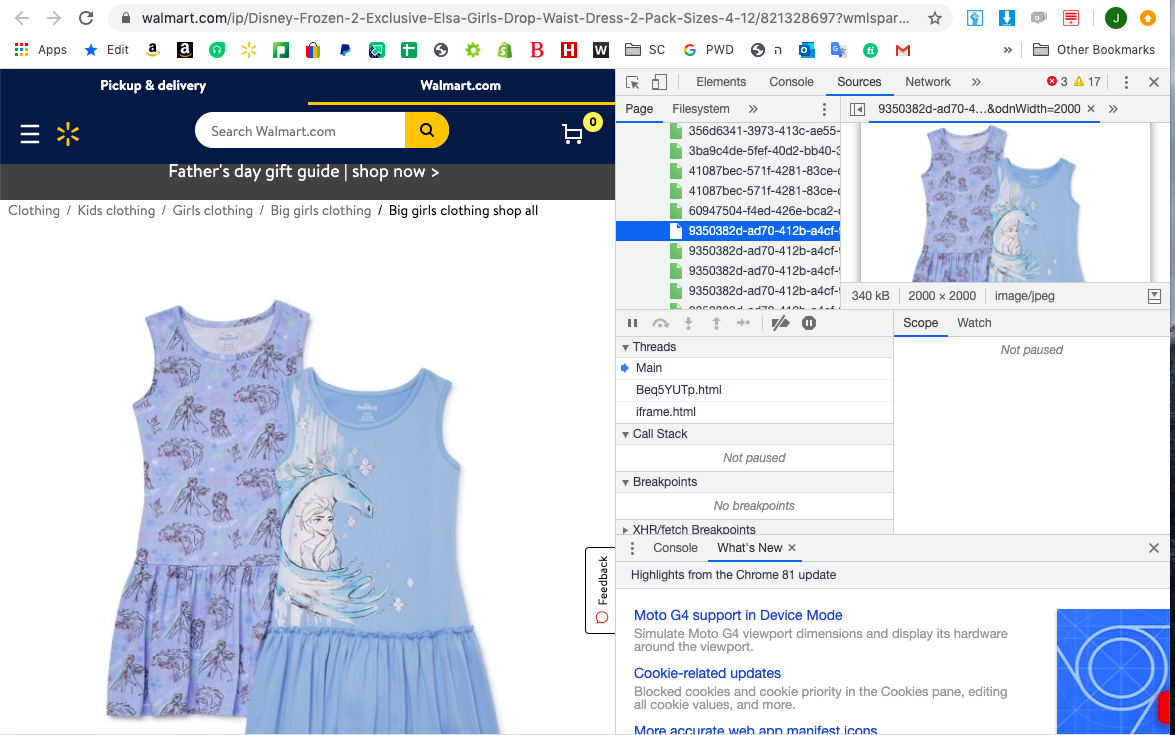The width and height of the screenshot is (1175, 735).
Task: Open Moto G4 support in Device Mode link
Action: coord(738,616)
